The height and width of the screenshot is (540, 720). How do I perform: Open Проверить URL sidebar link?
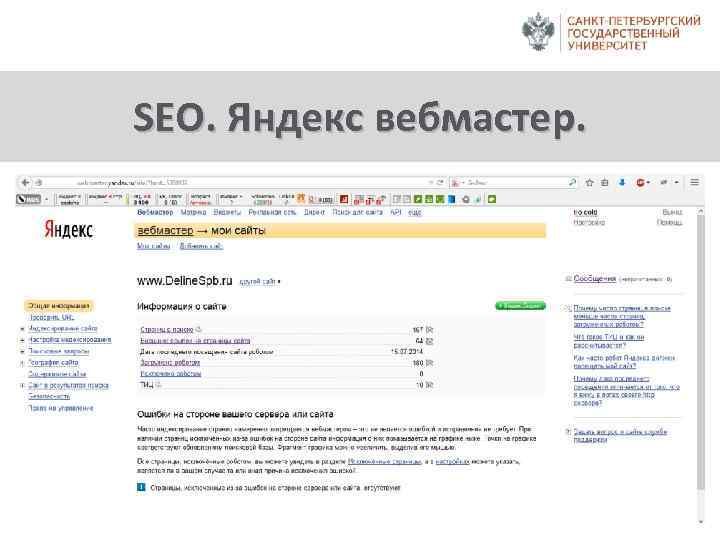click(x=51, y=317)
